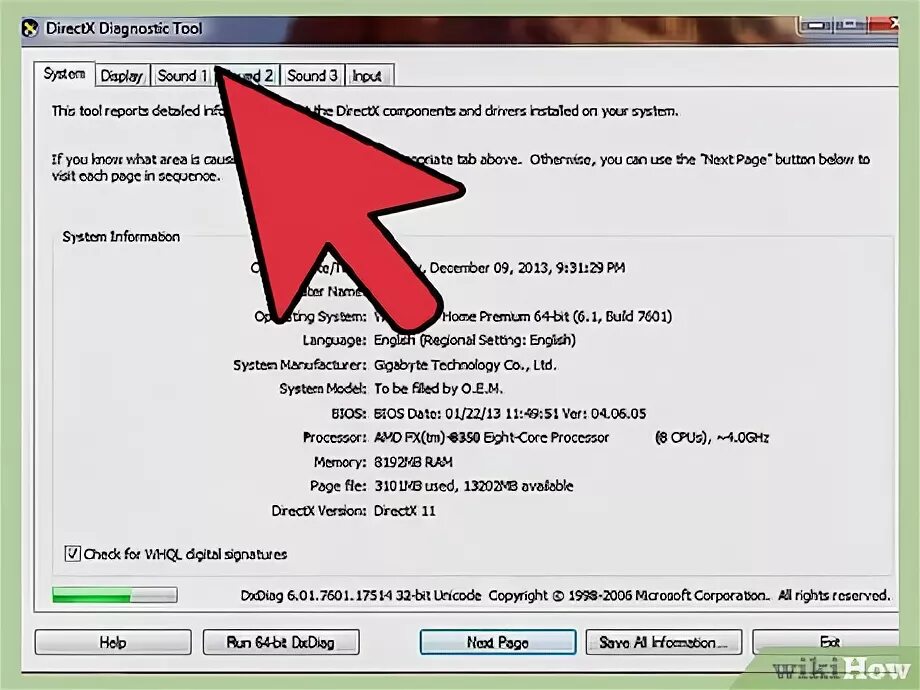Viewport: 920px width, 690px height.
Task: Click the BIOS Date value
Action: [510, 413]
